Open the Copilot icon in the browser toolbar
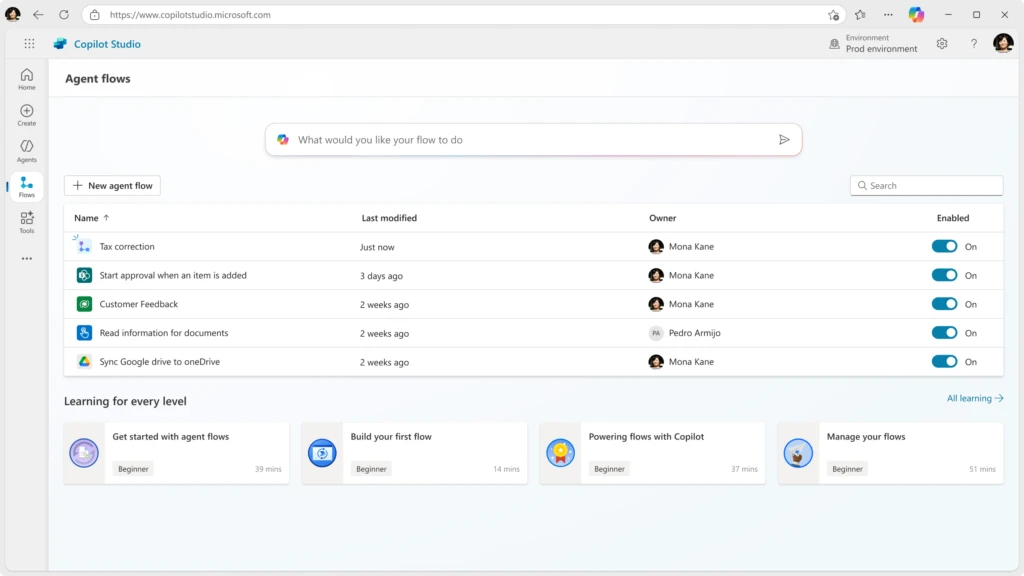Screen dimensions: 1024x576 916,15
